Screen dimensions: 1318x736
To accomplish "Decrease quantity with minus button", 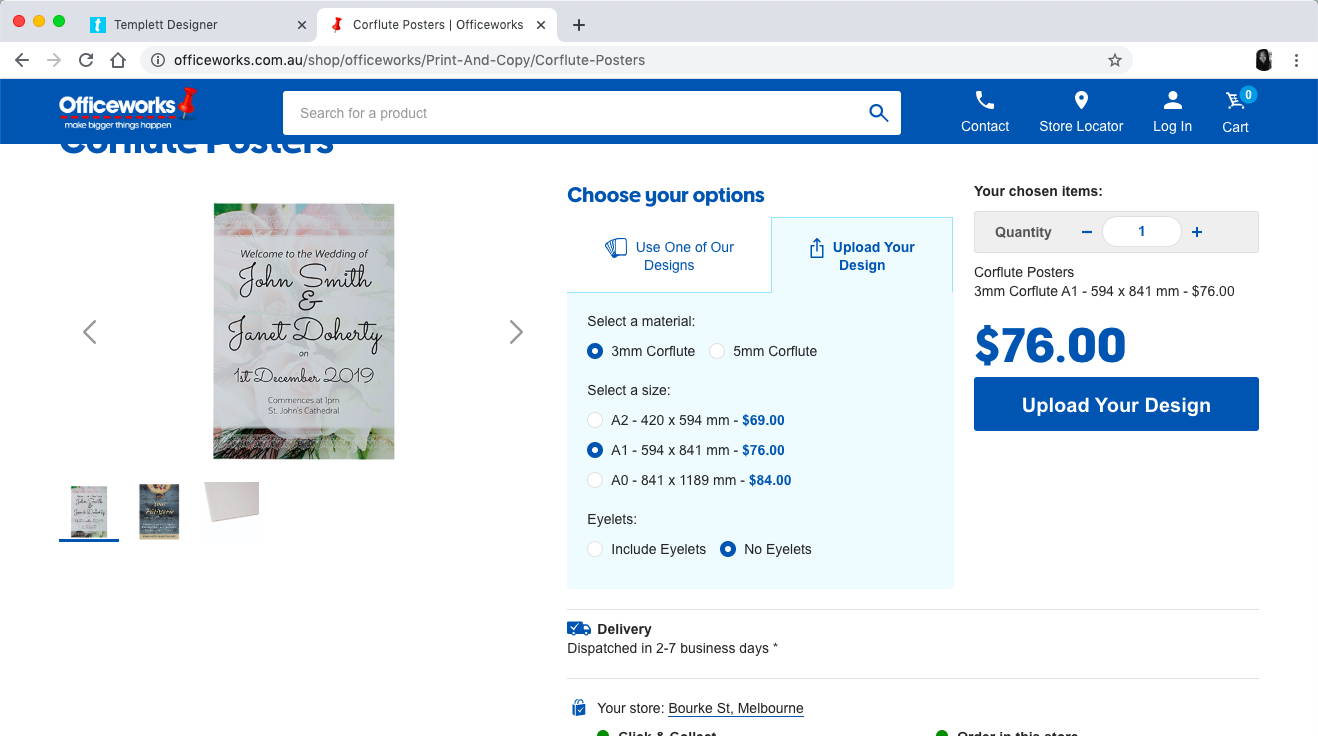I will pyautogui.click(x=1087, y=232).
